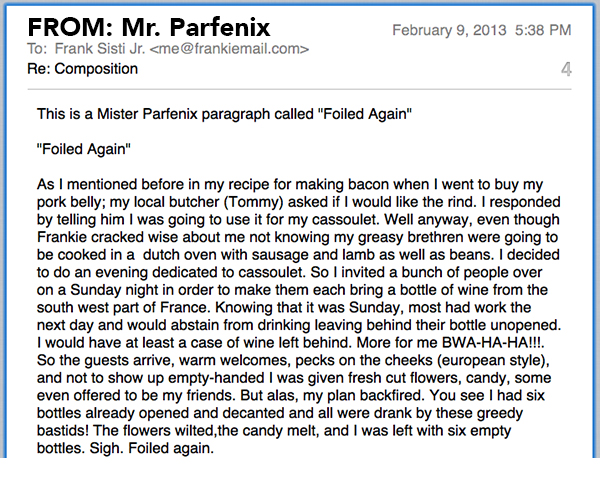Click the text BWA-HA-HA!!!
The image size is (600, 490).
492,342
